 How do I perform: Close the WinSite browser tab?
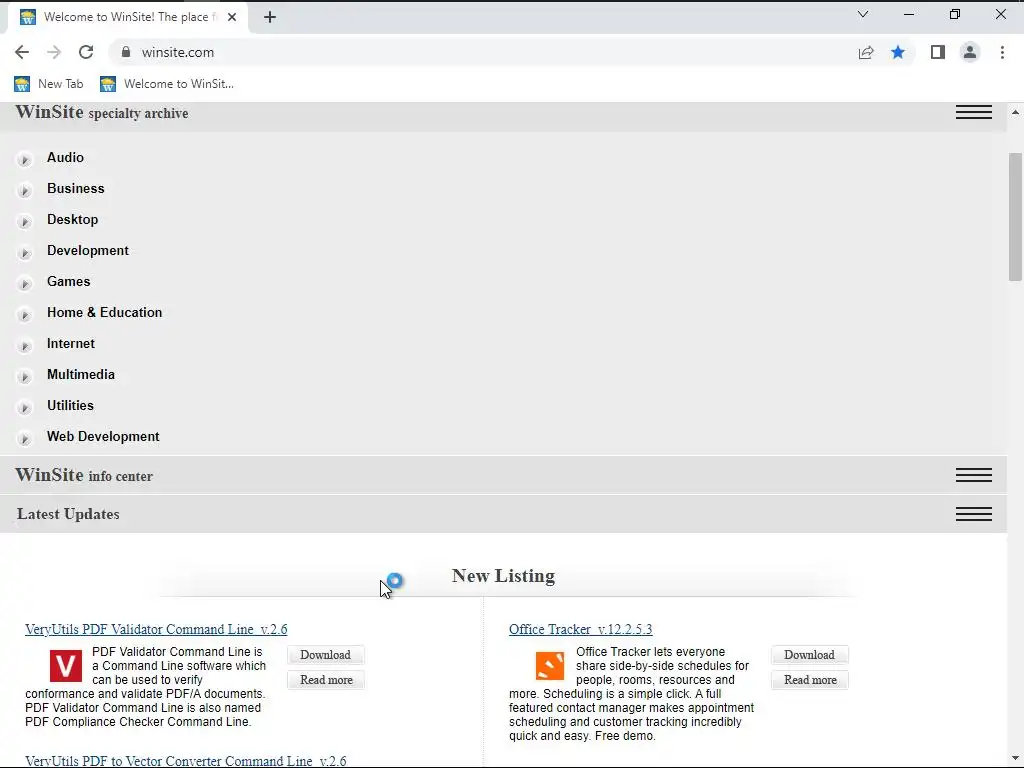(x=232, y=17)
